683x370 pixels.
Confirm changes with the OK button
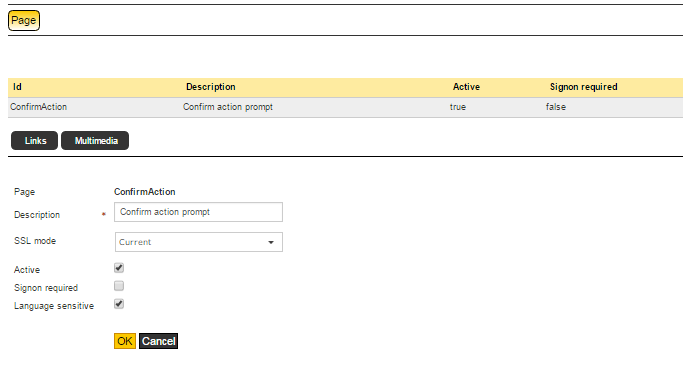point(125,341)
